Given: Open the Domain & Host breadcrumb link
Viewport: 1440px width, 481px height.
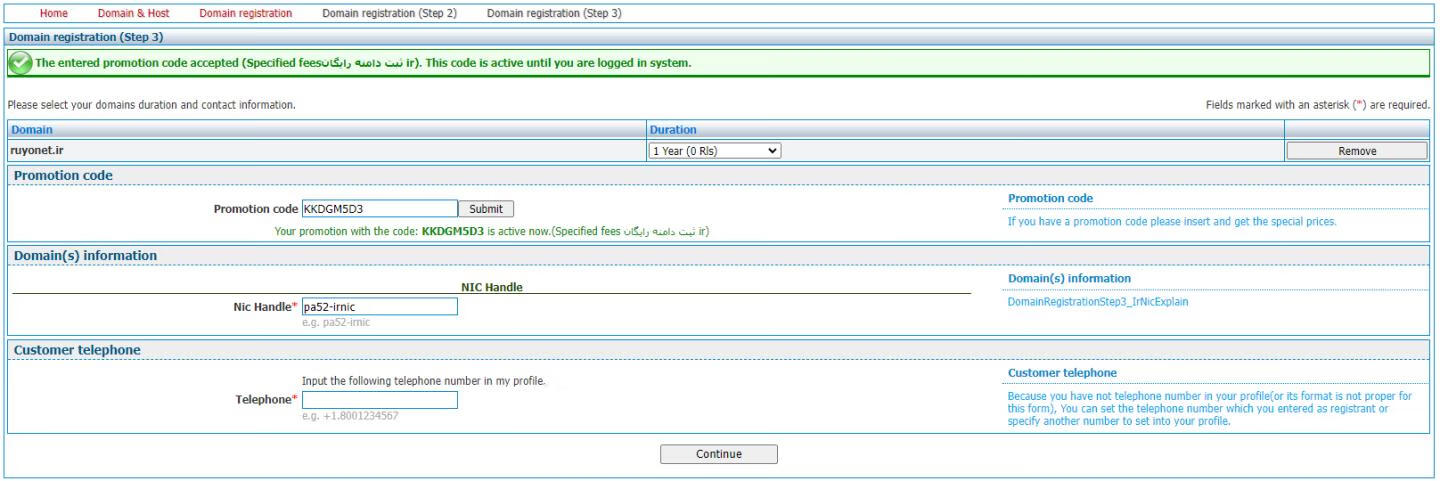Looking at the screenshot, I should [x=133, y=13].
